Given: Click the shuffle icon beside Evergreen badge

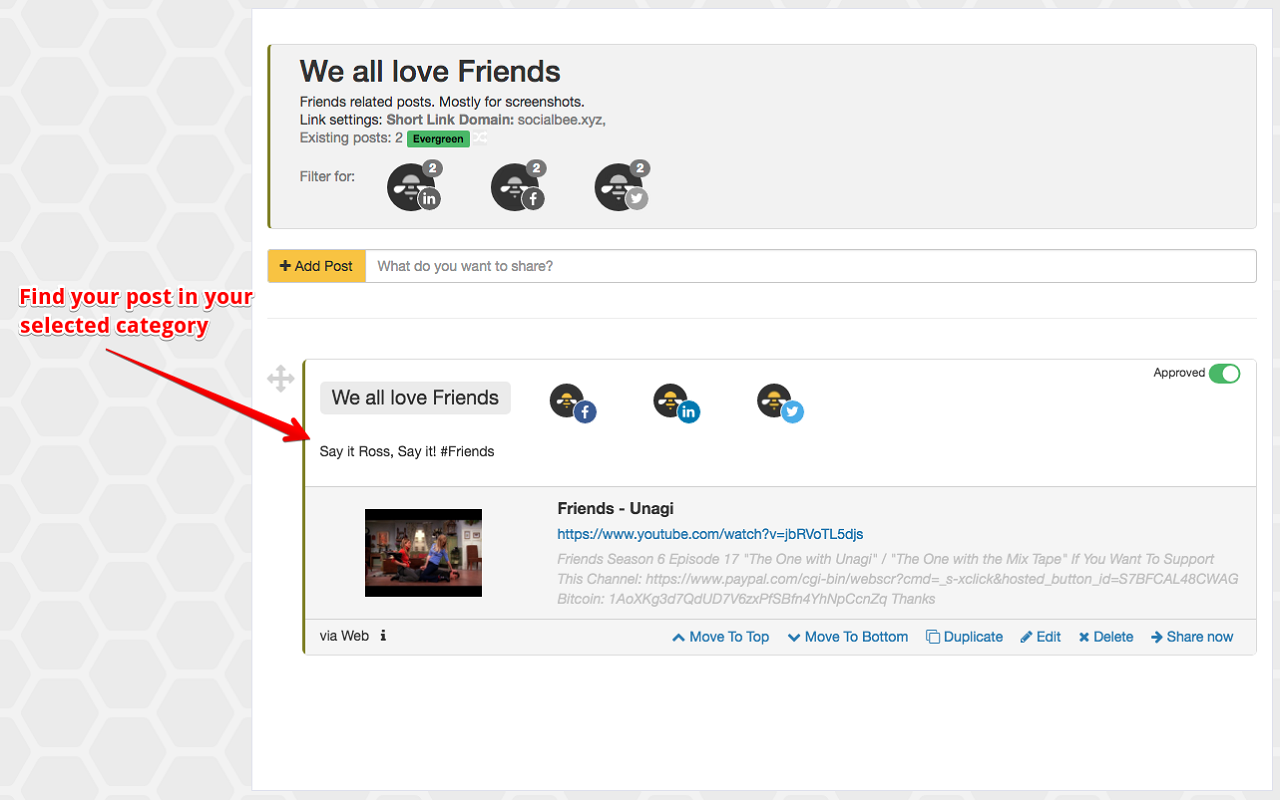Looking at the screenshot, I should click(481, 138).
